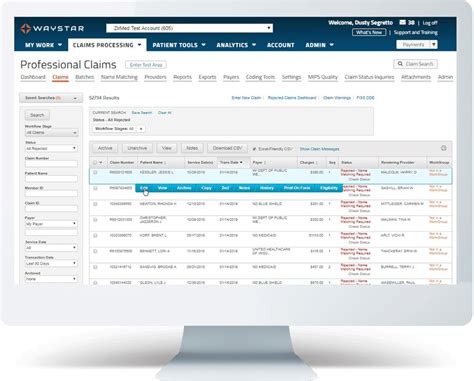The image size is (474, 381).
Task: Click the Show Claim Messages link
Action: [319, 149]
